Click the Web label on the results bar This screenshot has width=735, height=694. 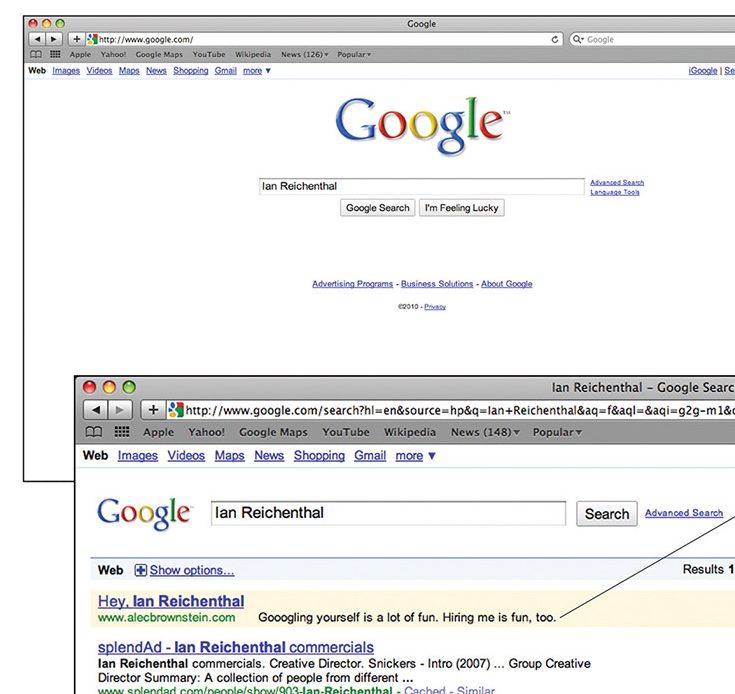coord(111,570)
